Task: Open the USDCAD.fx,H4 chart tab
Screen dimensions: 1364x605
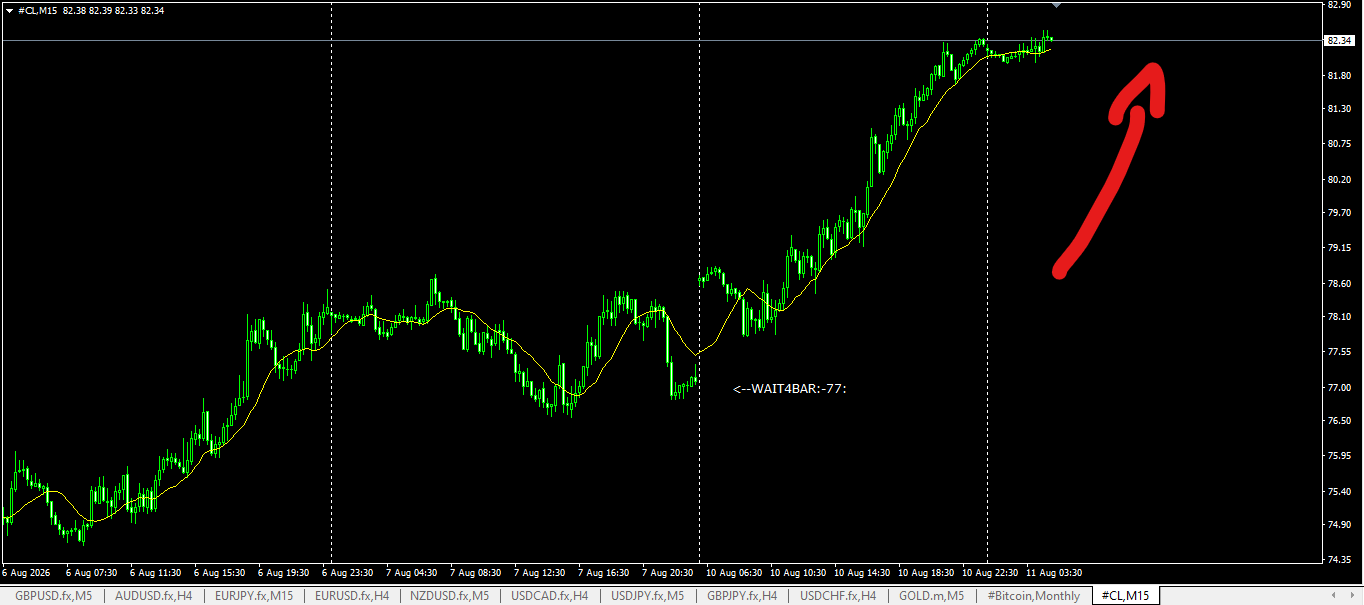Action: click(549, 596)
